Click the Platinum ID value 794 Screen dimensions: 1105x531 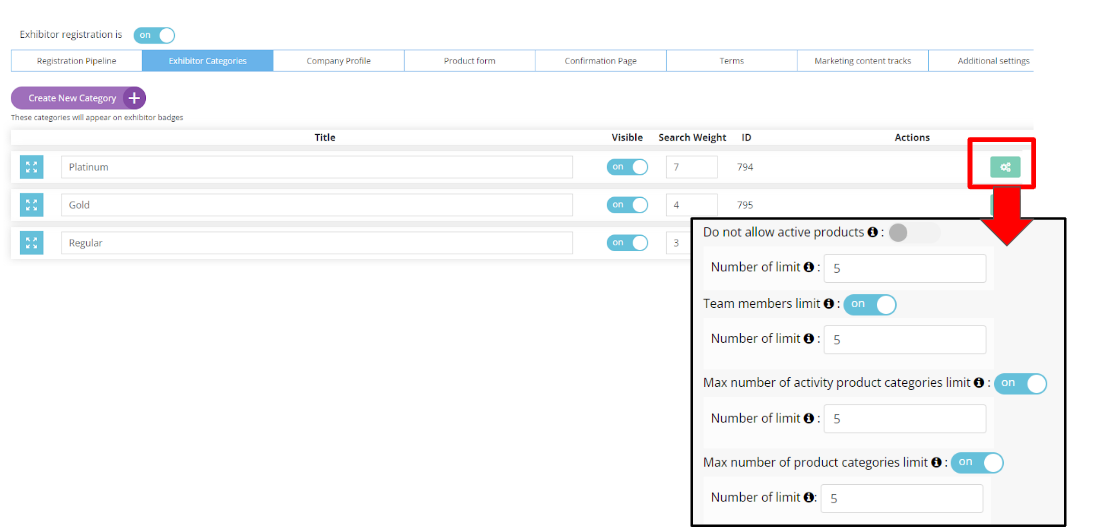click(x=745, y=167)
